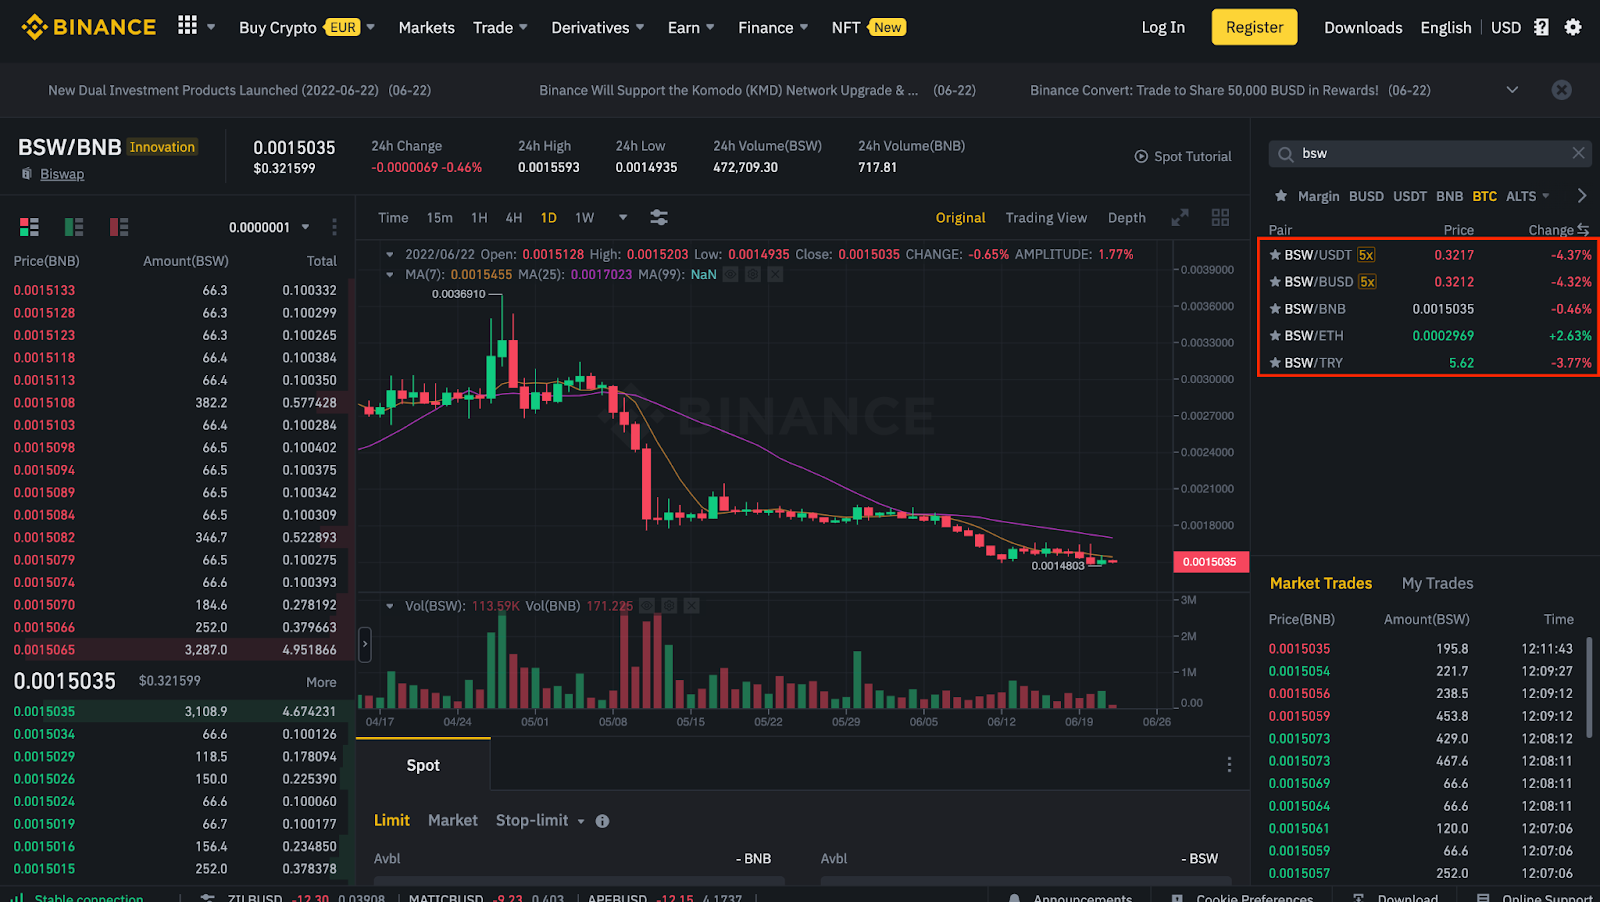The height and width of the screenshot is (902, 1600).
Task: Switch to My Trades tab
Action: [x=1437, y=583]
